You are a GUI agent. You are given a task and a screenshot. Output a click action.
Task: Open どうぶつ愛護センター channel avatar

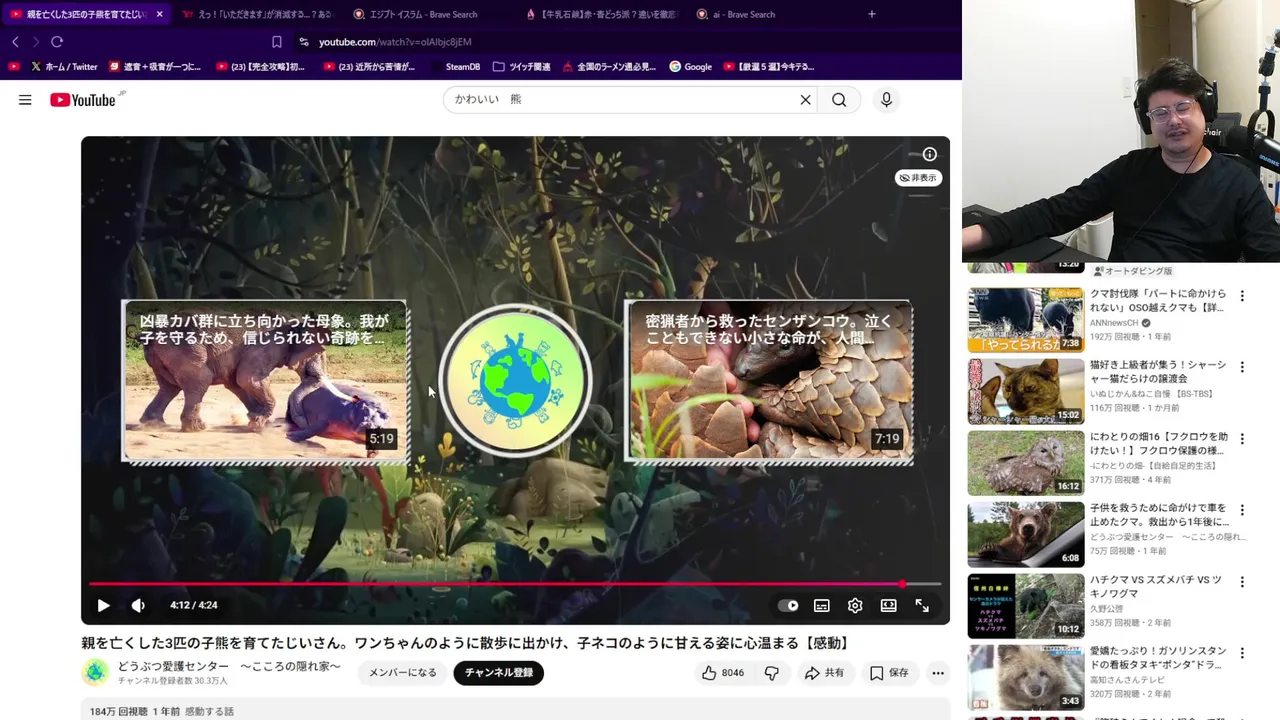coord(96,672)
